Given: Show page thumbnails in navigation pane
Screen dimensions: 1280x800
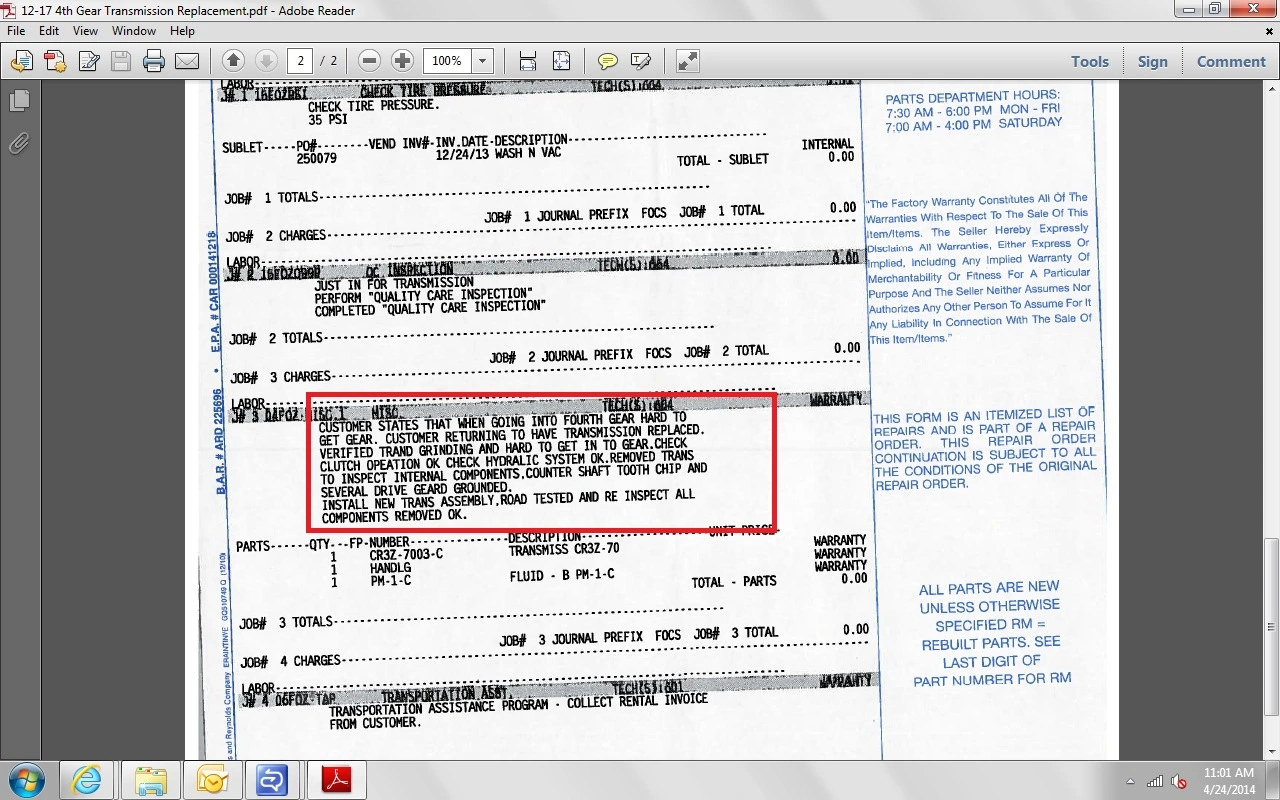Looking at the screenshot, I should click(x=19, y=101).
